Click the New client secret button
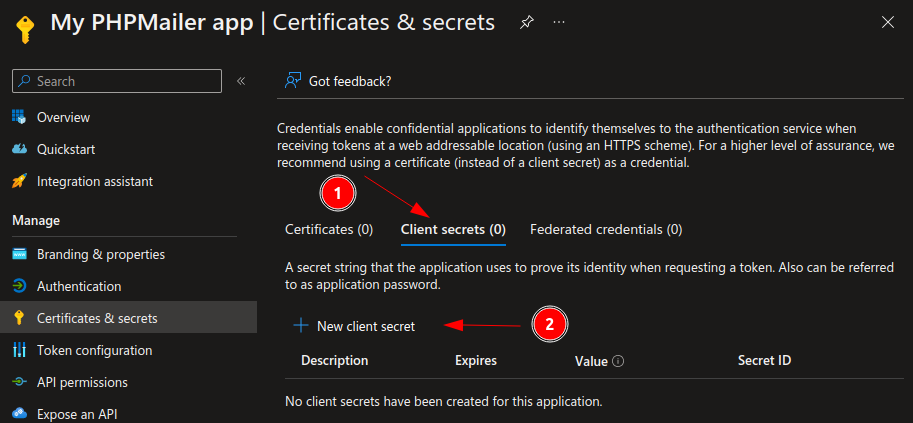This screenshot has height=423, width=913. (x=355, y=326)
